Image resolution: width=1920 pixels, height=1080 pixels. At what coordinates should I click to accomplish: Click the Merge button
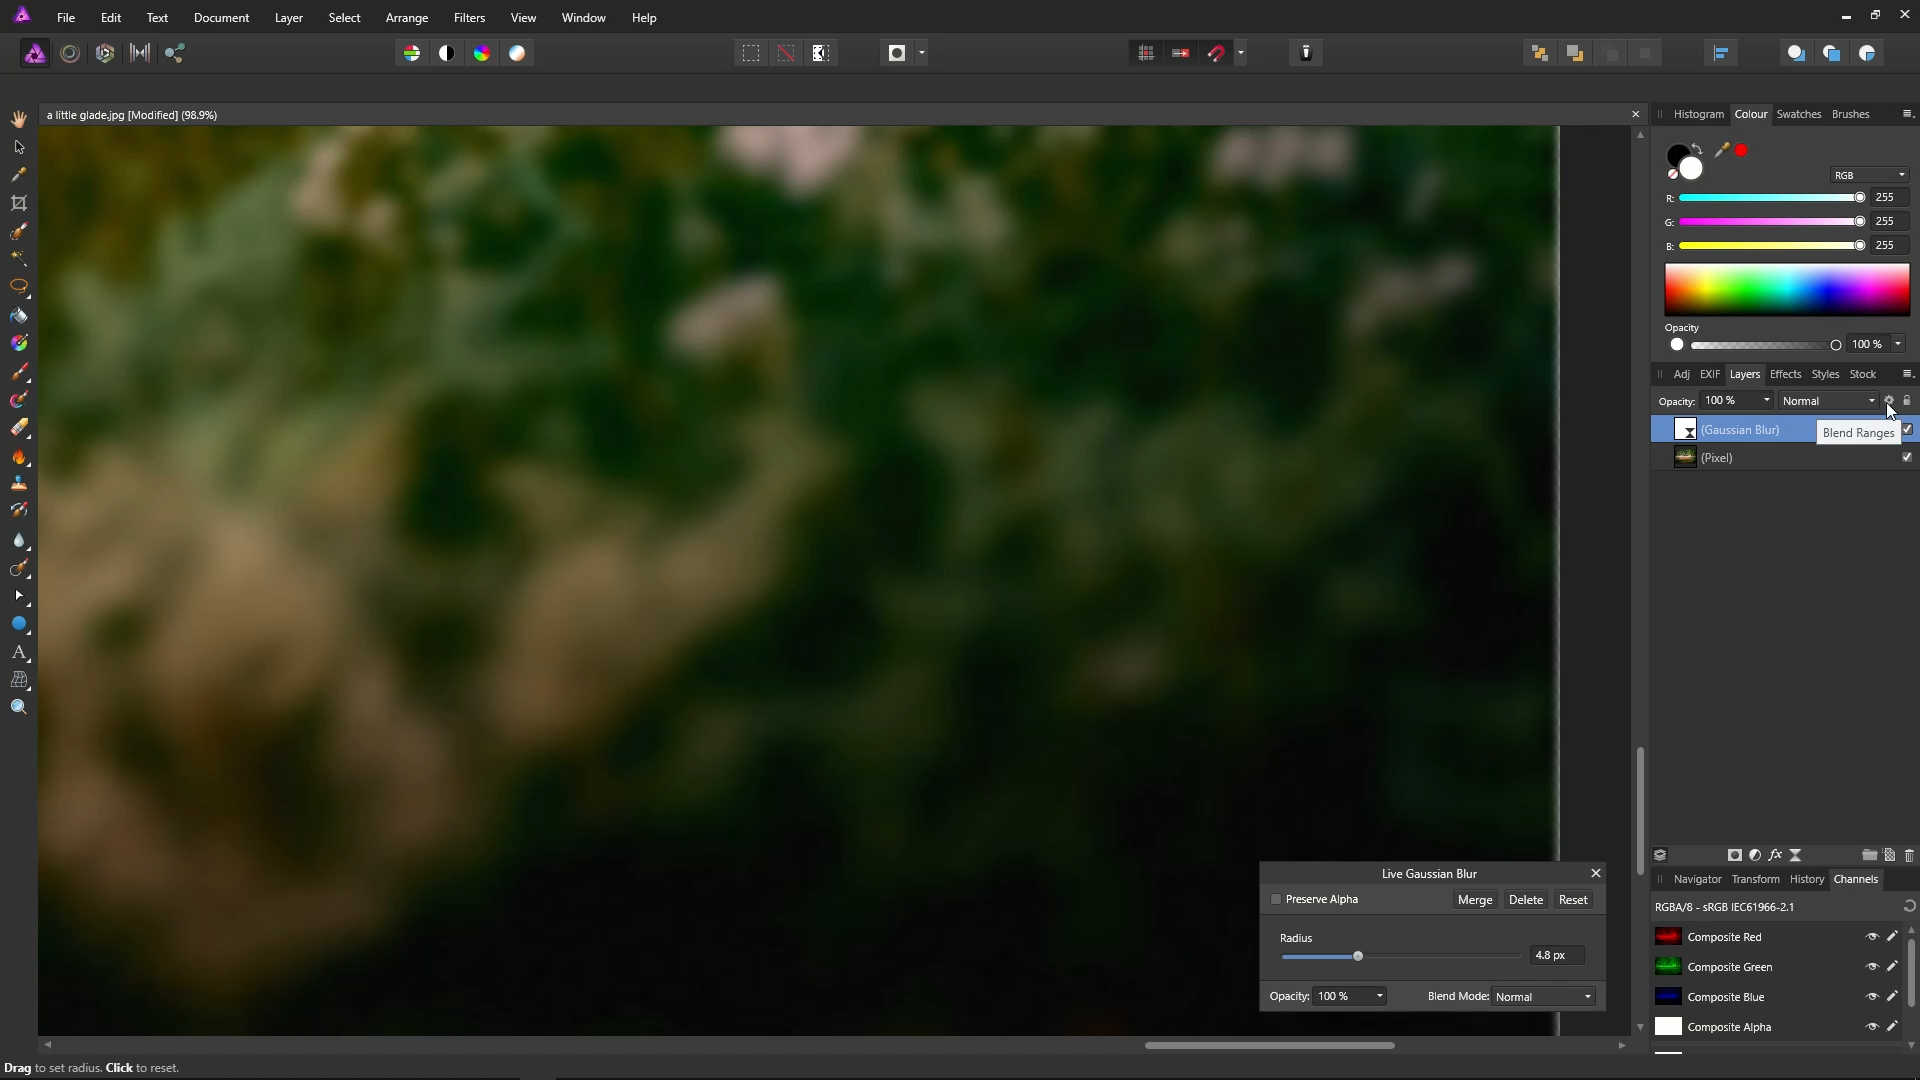click(1475, 899)
